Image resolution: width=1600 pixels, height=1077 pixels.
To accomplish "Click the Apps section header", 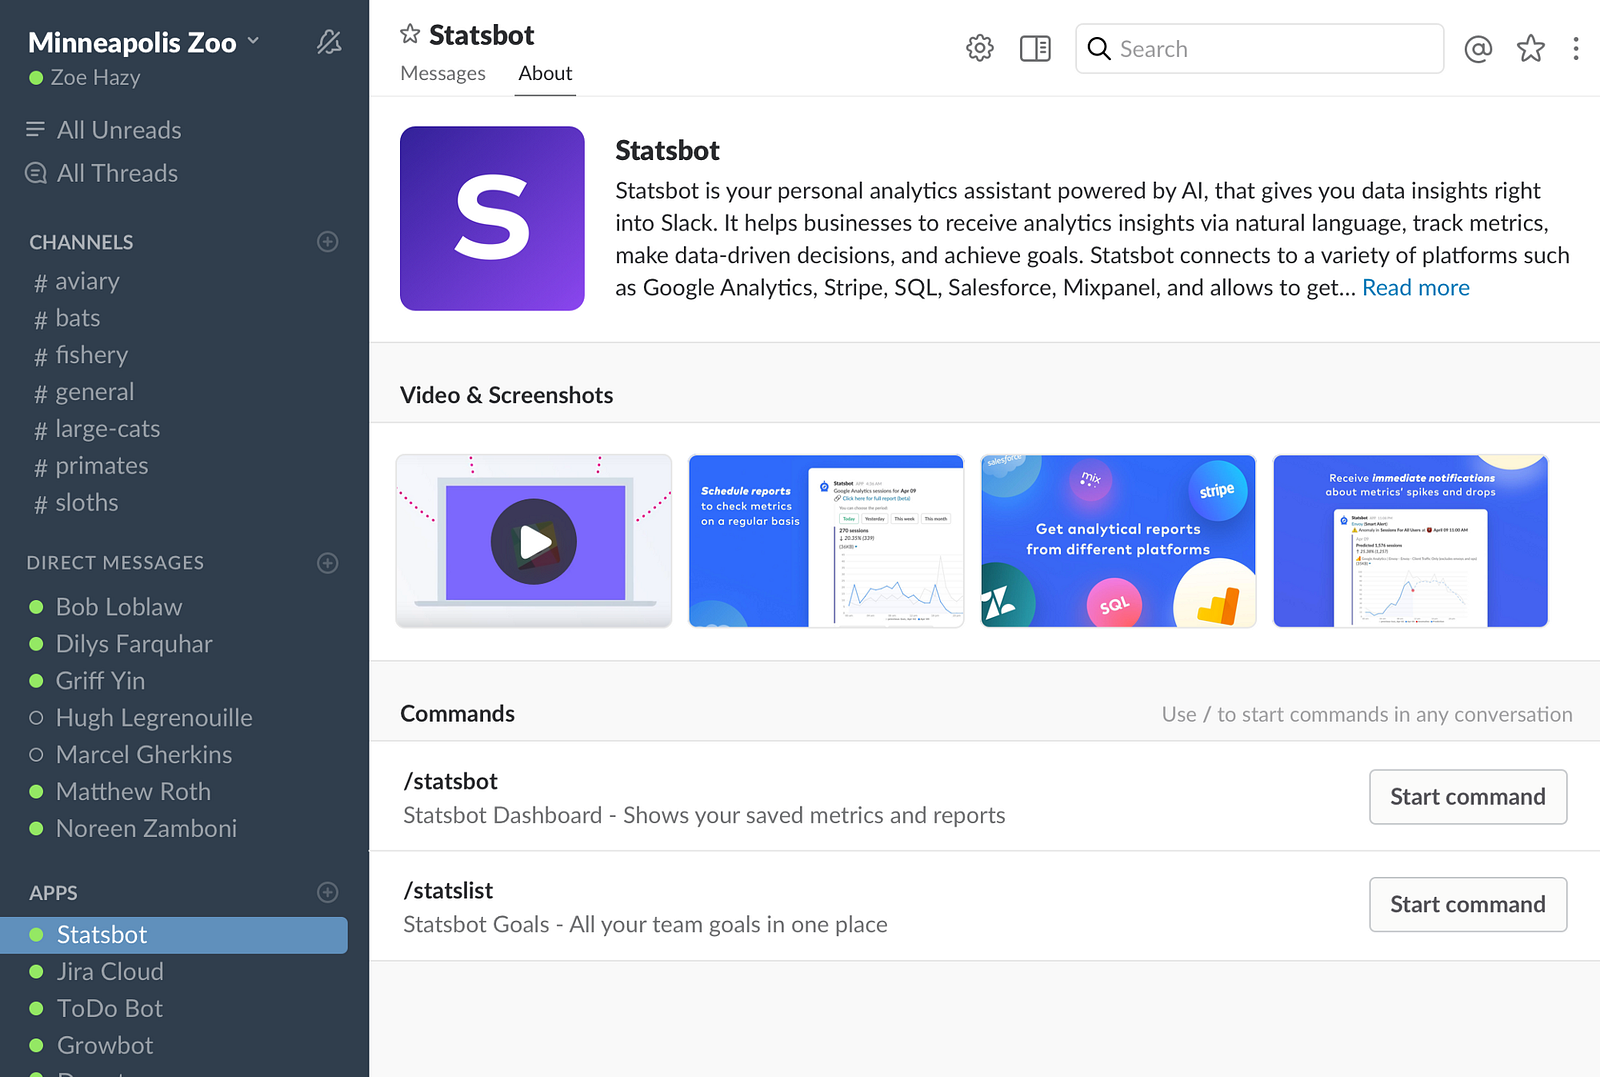I will click(x=53, y=893).
